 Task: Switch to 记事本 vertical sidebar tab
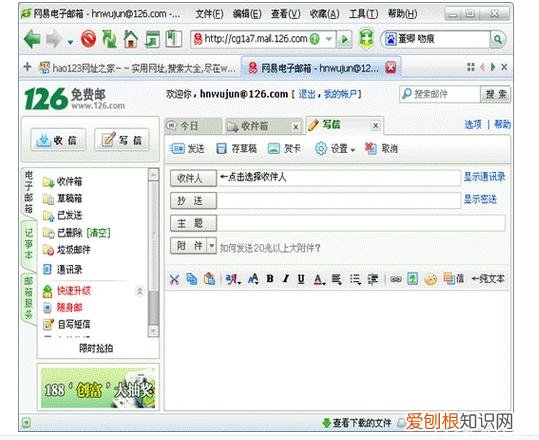[29, 244]
